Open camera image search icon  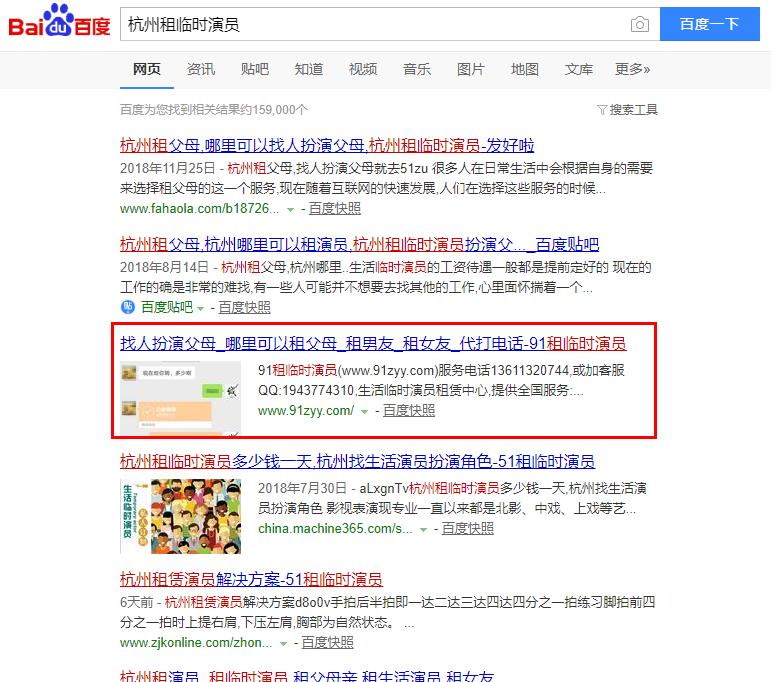point(639,24)
